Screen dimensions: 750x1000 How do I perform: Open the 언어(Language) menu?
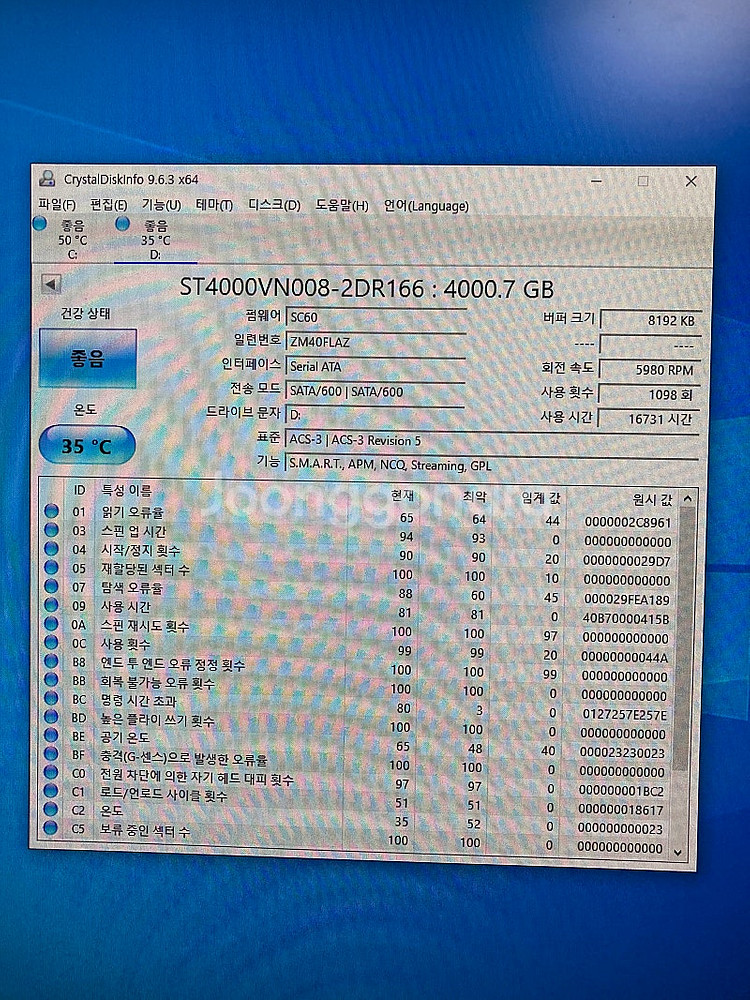point(426,206)
